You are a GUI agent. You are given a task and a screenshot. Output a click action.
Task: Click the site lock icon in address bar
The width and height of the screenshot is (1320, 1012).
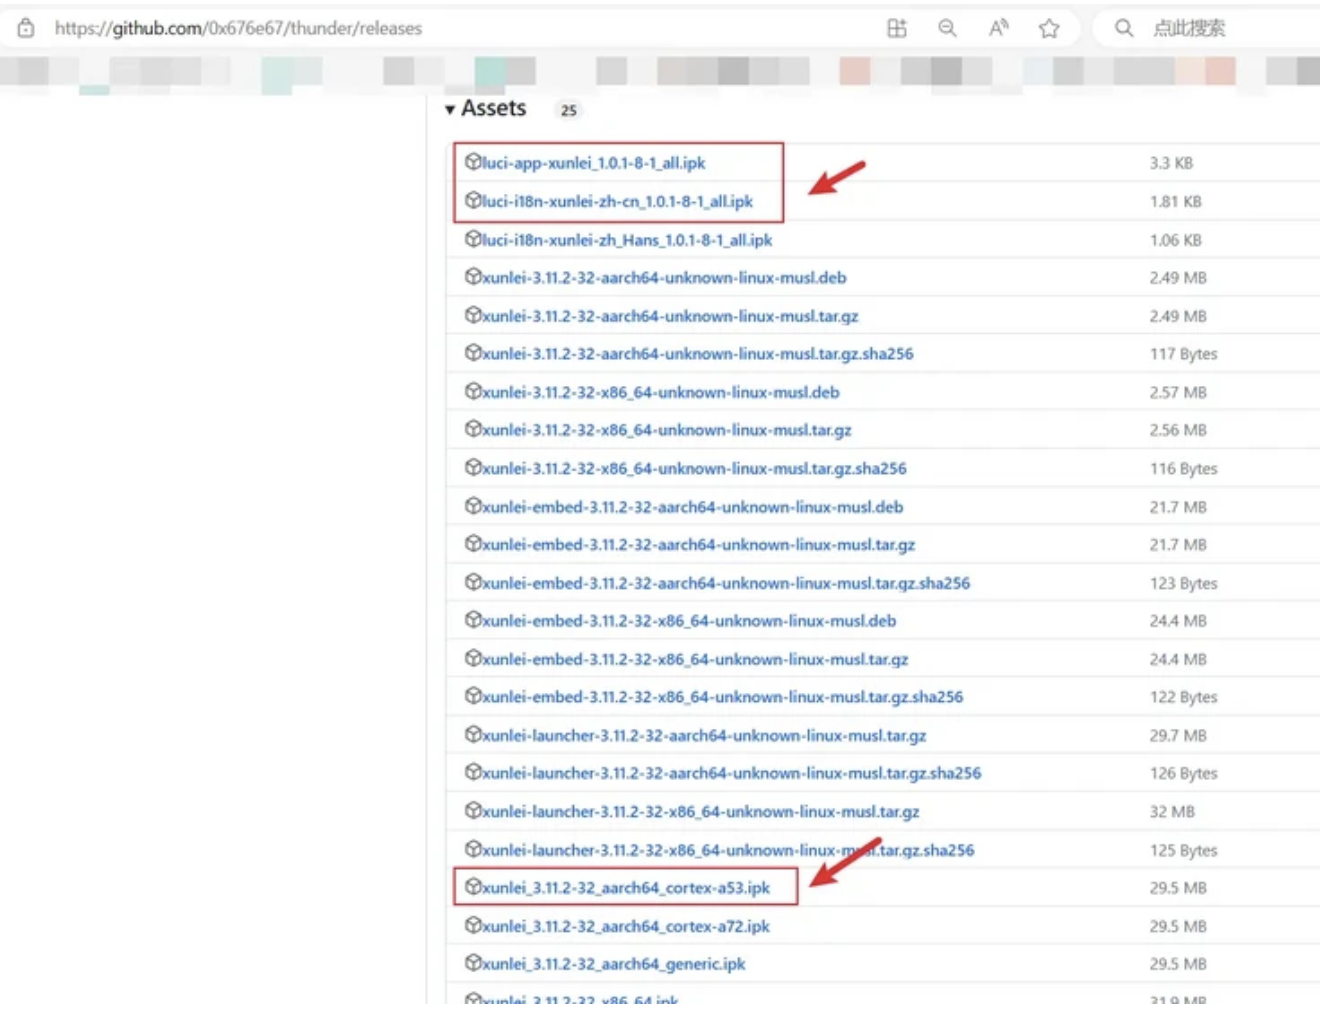[x=26, y=28]
